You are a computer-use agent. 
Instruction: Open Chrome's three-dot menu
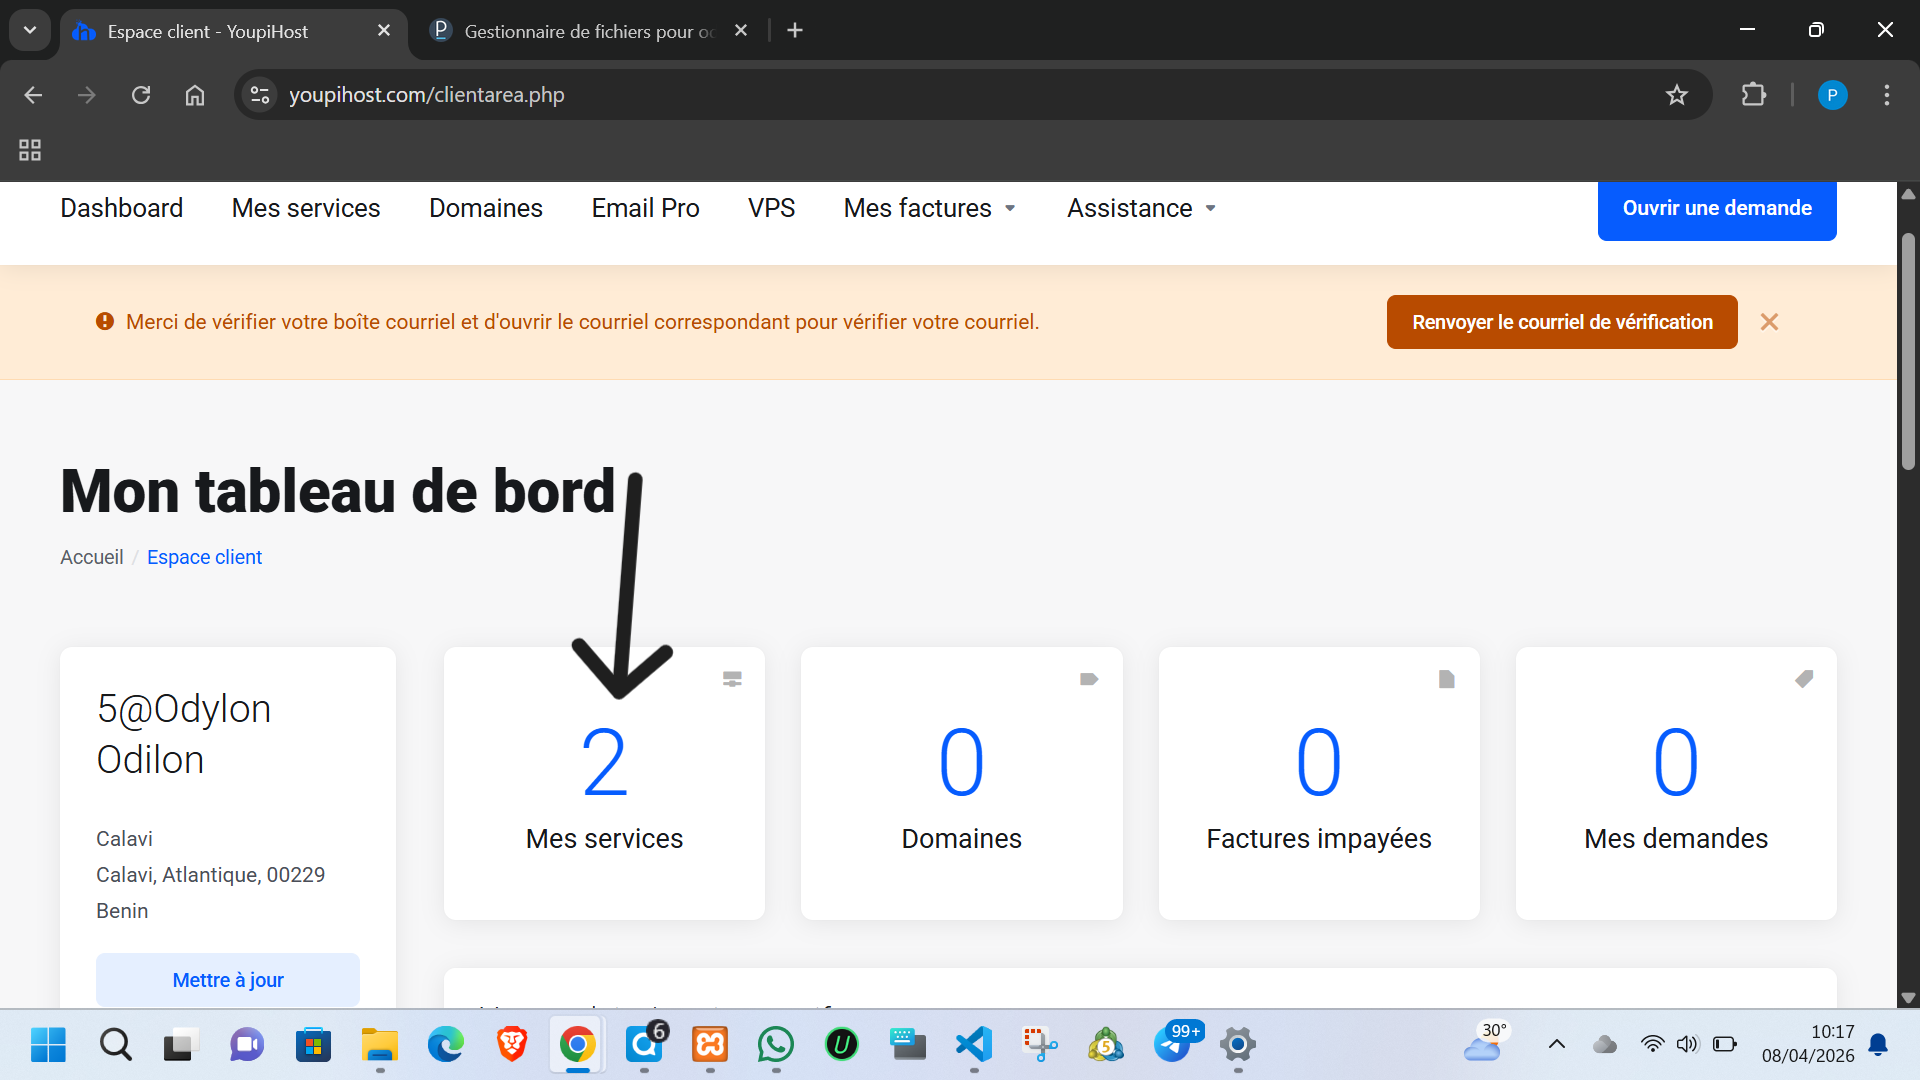(x=1886, y=95)
